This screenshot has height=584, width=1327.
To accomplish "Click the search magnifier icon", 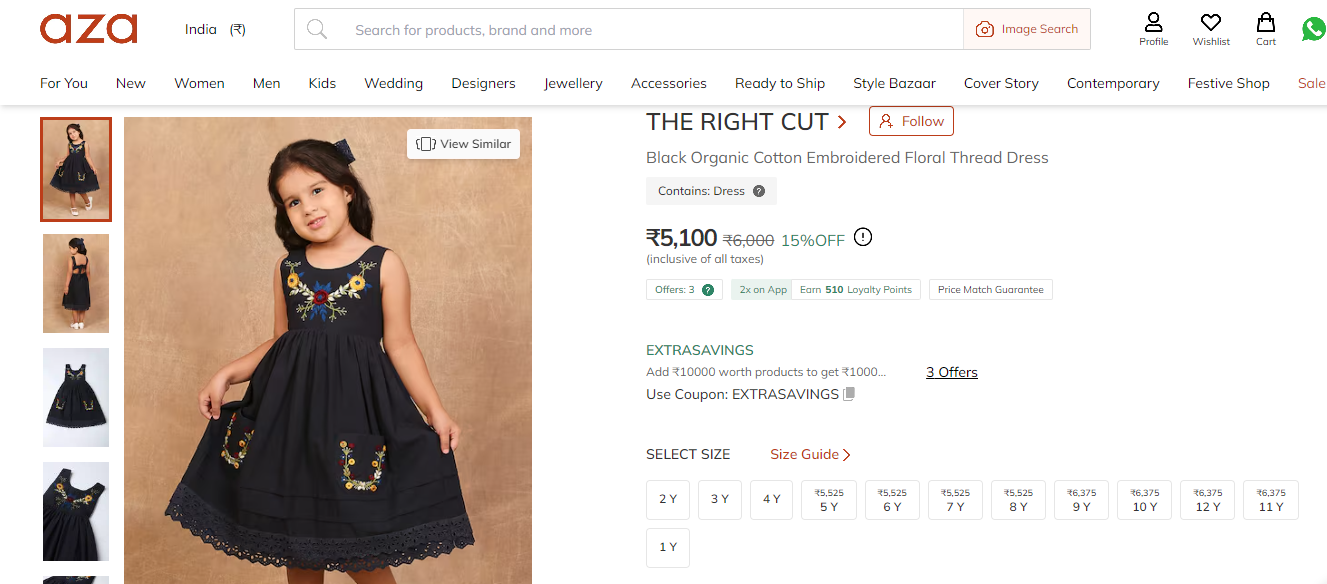I will (317, 30).
